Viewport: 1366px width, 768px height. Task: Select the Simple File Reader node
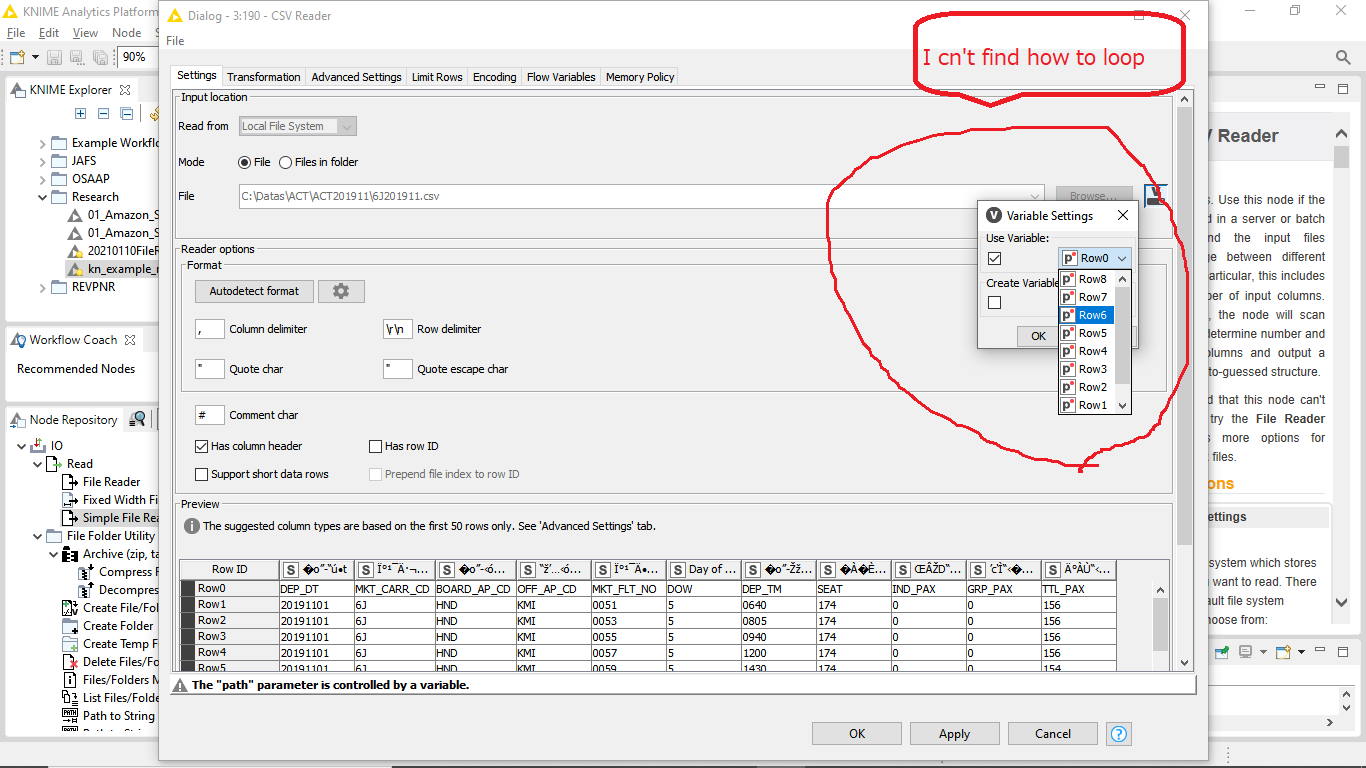point(110,517)
